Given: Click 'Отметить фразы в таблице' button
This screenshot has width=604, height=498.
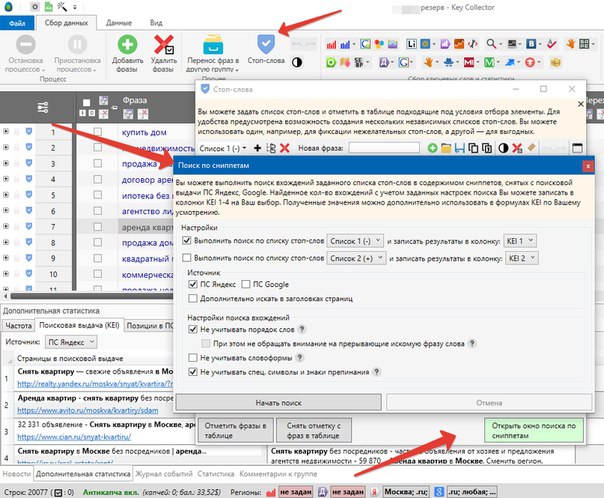Looking at the screenshot, I should click(x=235, y=430).
